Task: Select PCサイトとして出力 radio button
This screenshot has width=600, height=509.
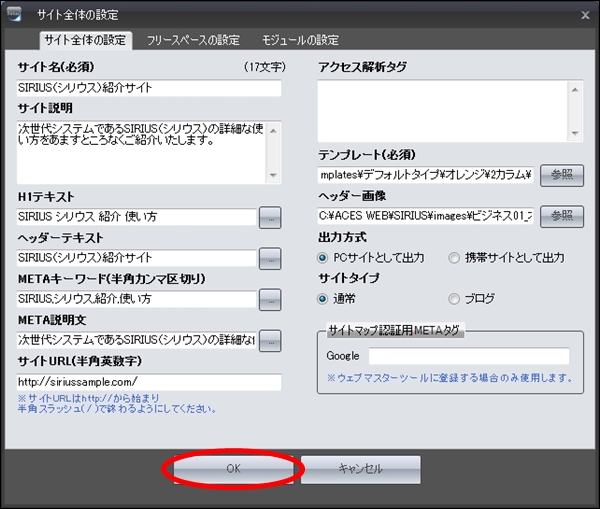Action: (323, 258)
